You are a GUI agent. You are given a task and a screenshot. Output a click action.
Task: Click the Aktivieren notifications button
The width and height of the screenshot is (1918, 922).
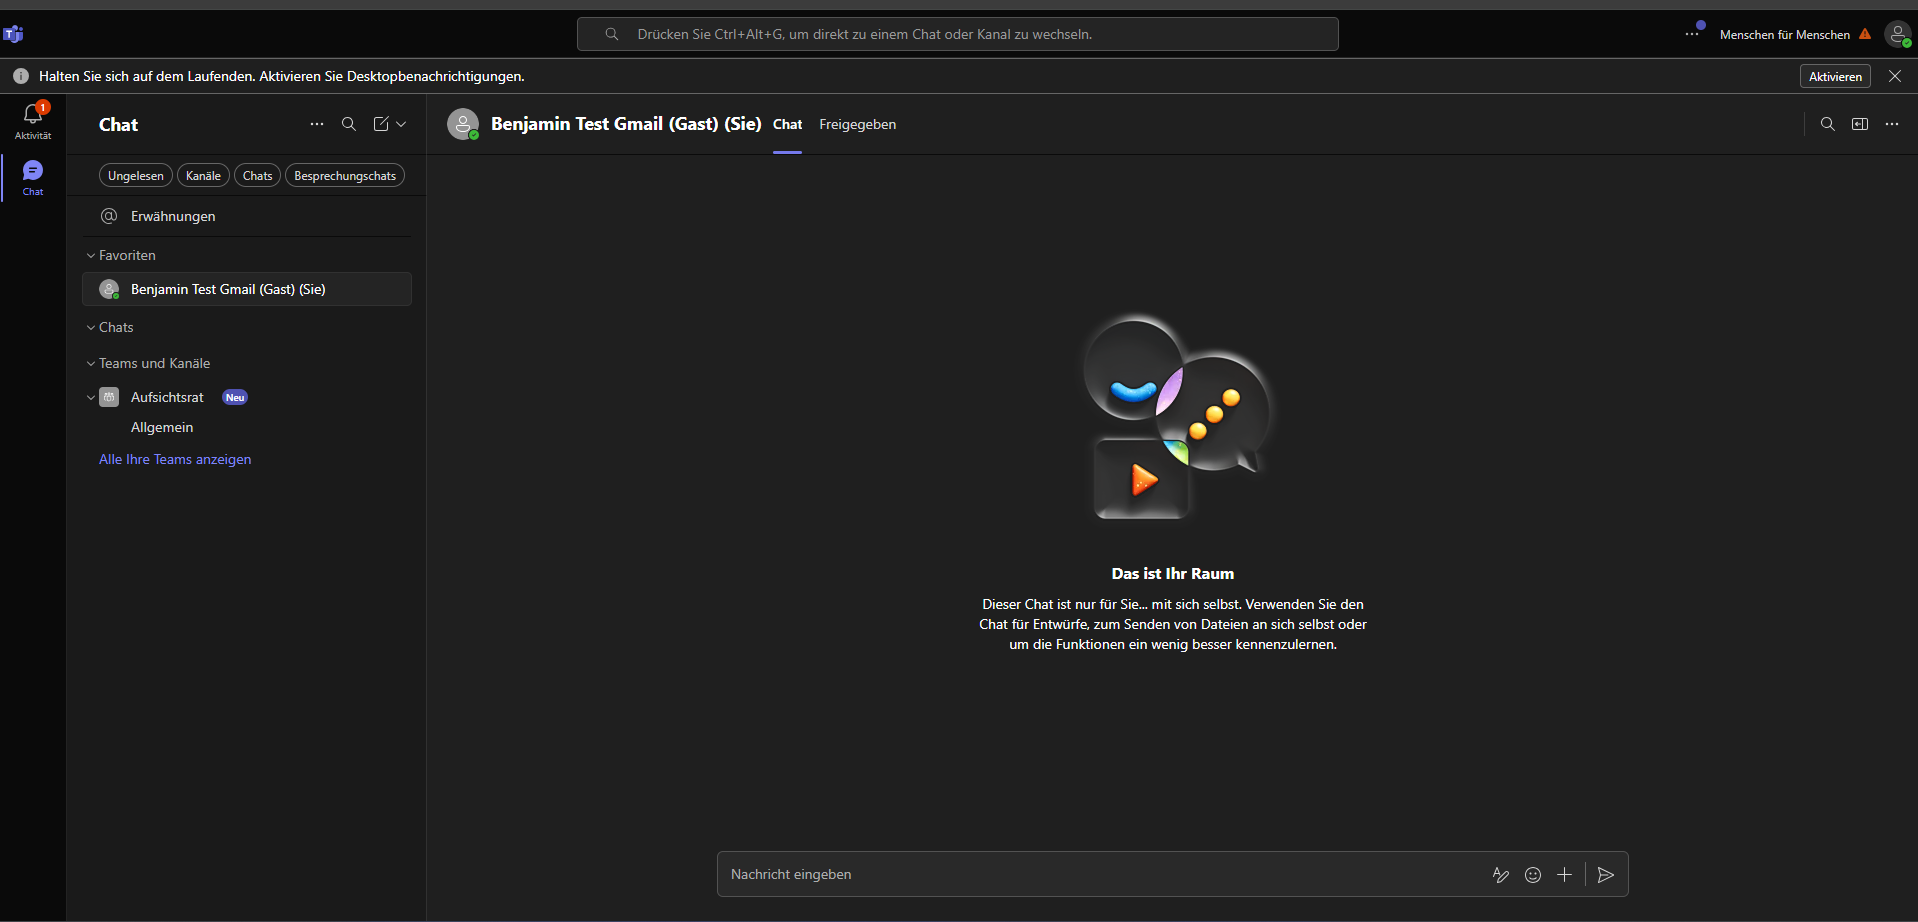tap(1834, 77)
